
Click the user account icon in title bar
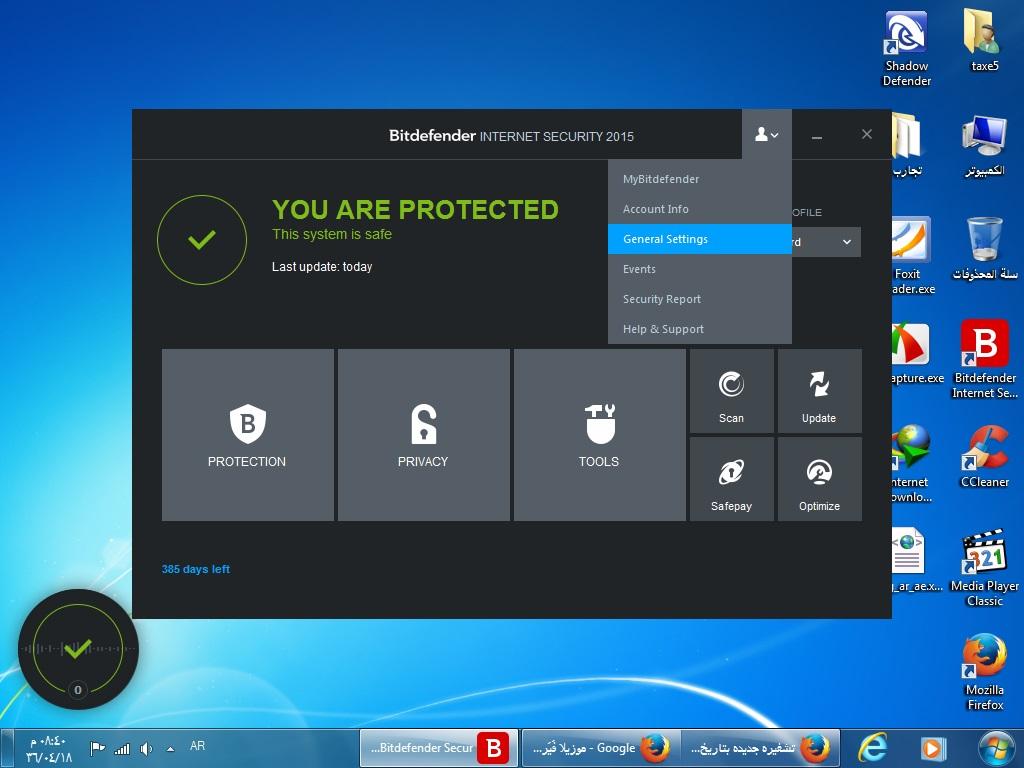(767, 135)
